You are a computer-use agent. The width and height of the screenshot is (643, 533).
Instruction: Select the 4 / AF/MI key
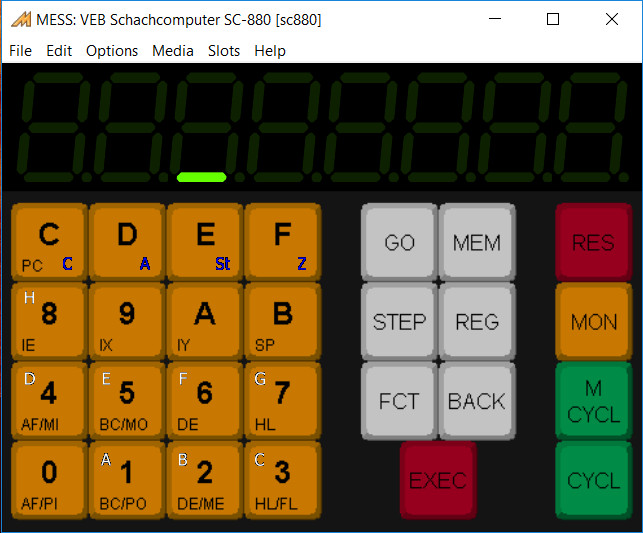point(49,401)
